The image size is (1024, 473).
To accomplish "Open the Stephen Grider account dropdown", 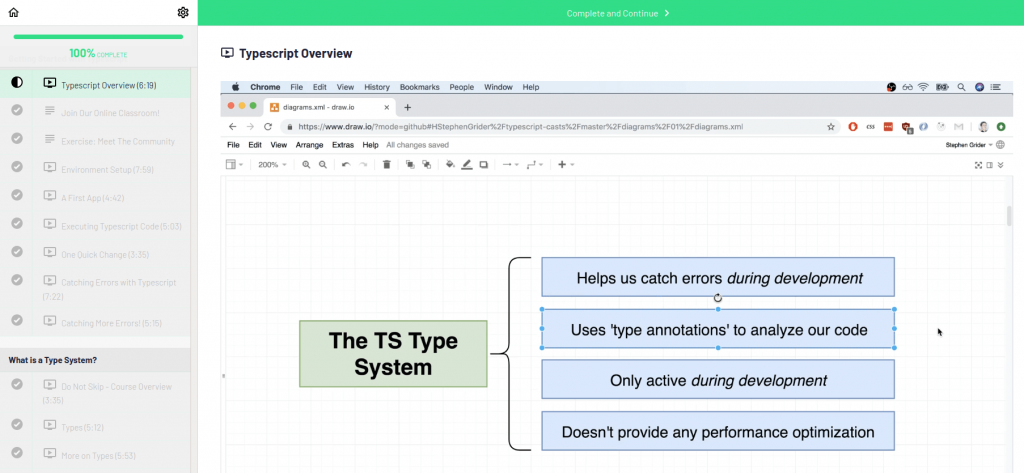I will point(969,145).
